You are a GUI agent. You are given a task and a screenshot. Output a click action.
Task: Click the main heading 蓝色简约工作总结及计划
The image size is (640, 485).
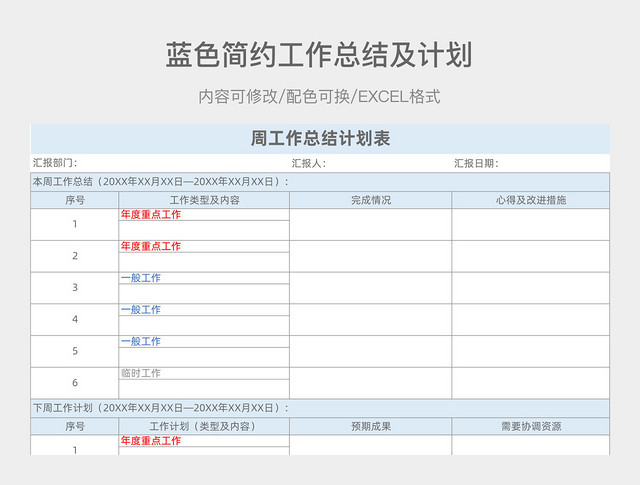click(x=319, y=54)
